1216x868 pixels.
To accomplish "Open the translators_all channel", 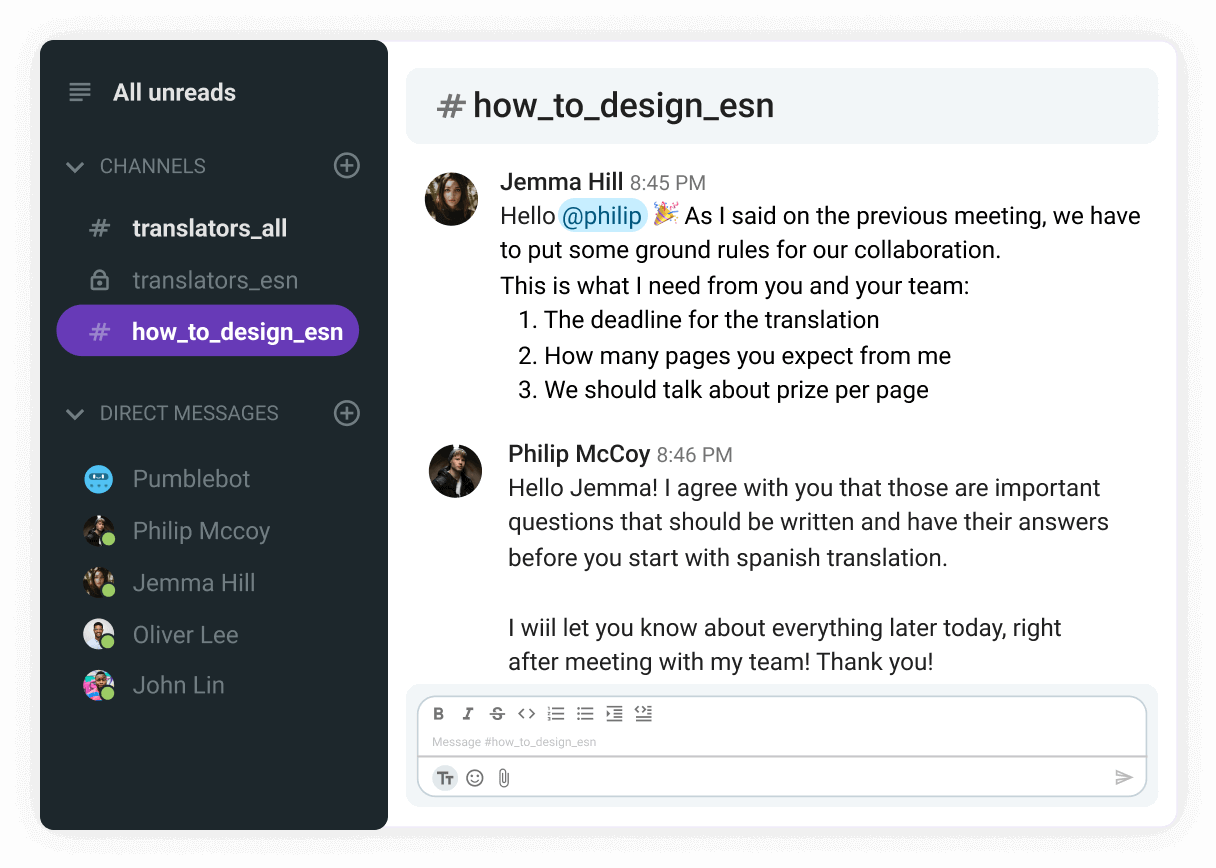I will [x=209, y=228].
